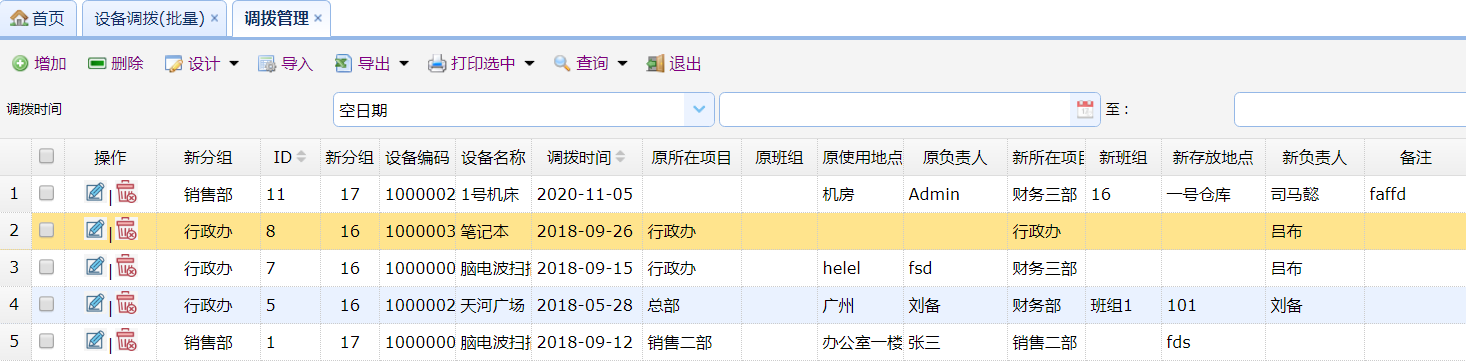This screenshot has height=364, width=1466.
Task: Open the 导出 export dropdown menu
Action: click(372, 64)
